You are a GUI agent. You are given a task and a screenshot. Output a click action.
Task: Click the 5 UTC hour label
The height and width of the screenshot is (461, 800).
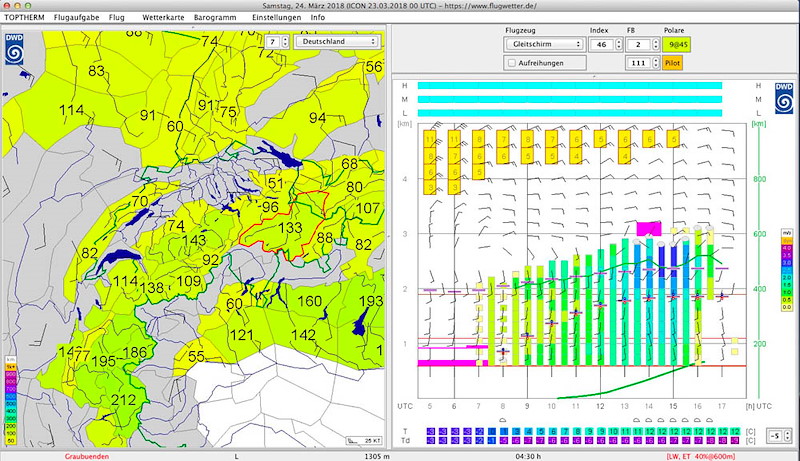pos(430,406)
